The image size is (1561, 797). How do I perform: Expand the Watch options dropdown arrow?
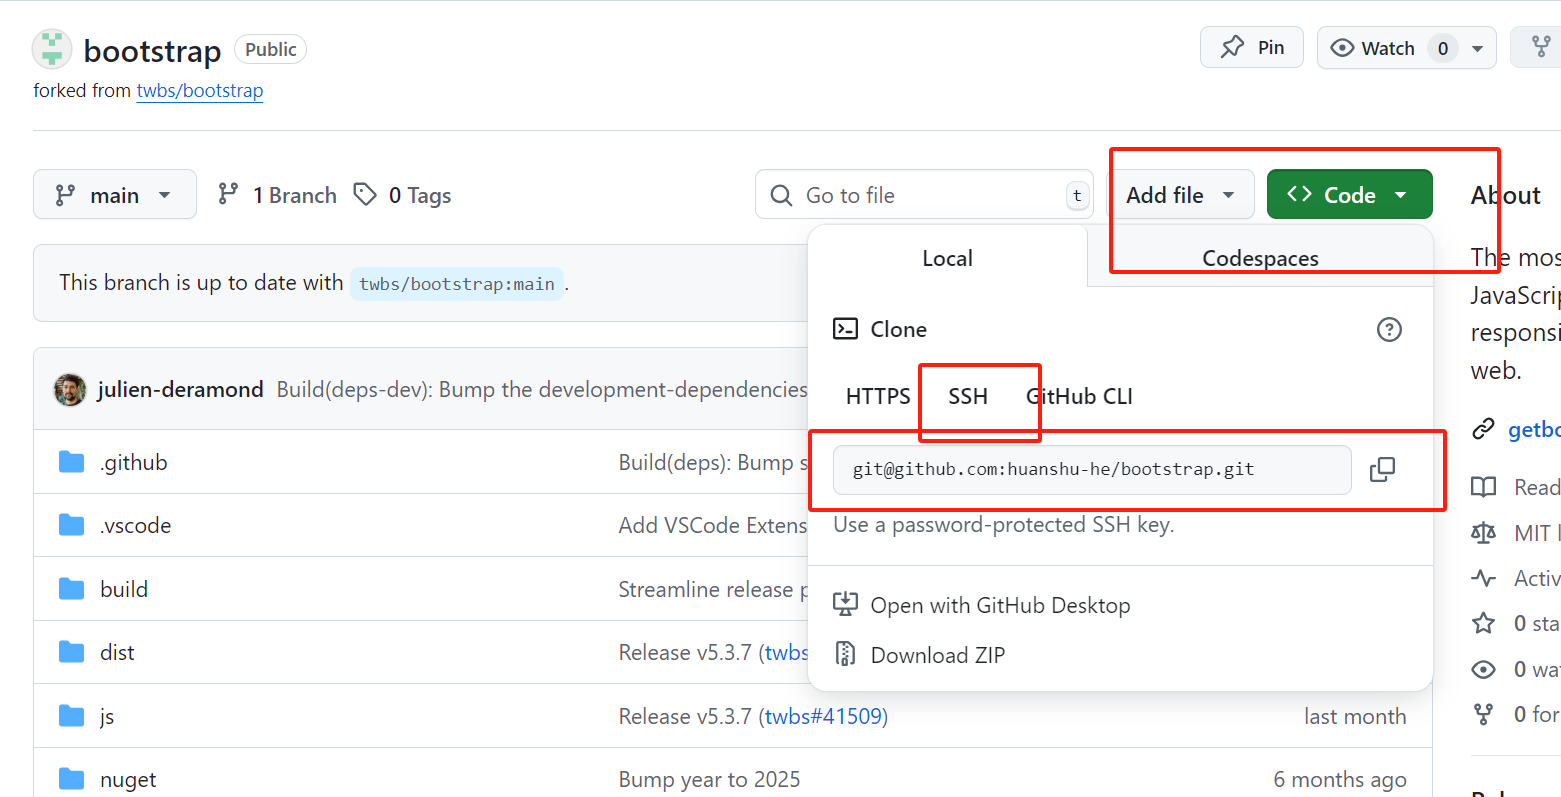[x=1477, y=48]
